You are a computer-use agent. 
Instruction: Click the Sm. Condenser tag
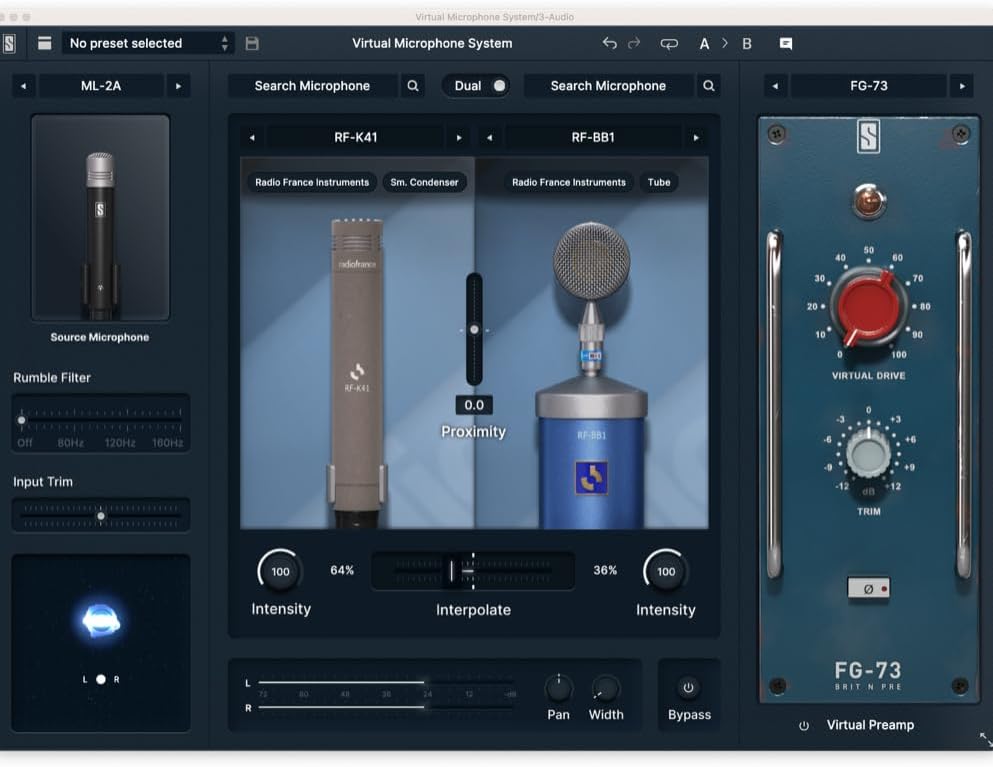click(424, 182)
